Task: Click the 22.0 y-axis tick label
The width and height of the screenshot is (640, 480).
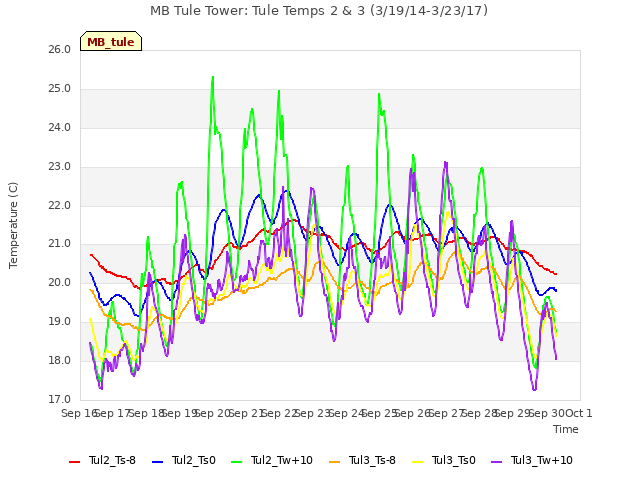Action: 59,205
